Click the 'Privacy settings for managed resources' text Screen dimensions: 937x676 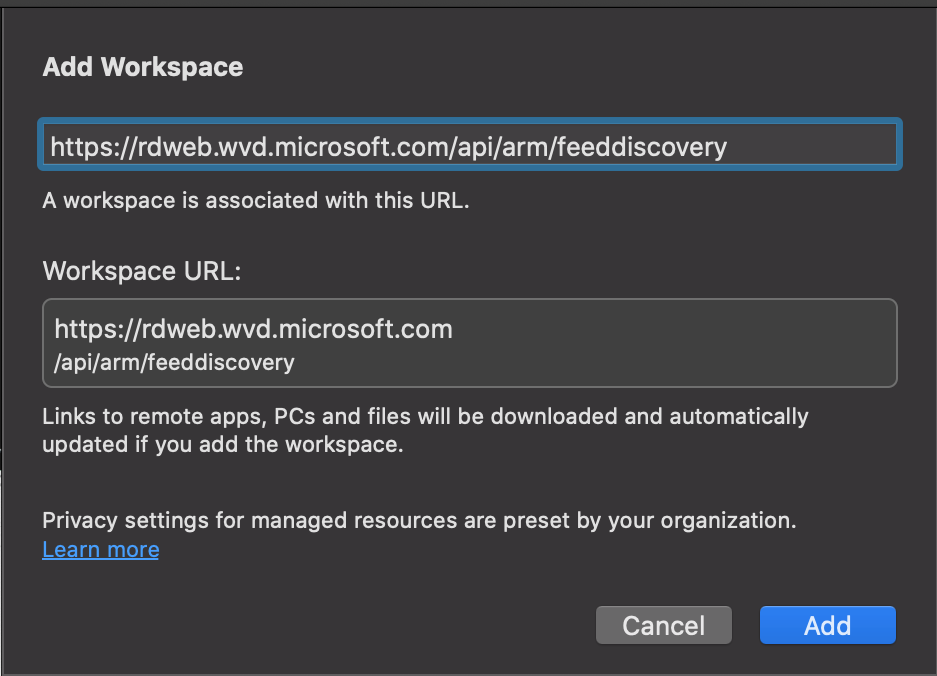coord(419,520)
